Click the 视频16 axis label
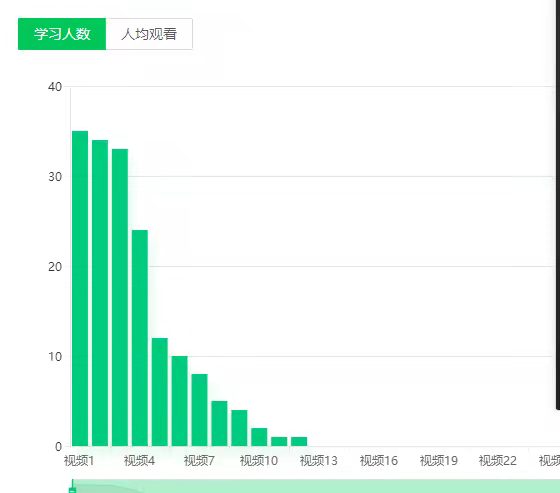Viewport: 560px width, 493px height. pyautogui.click(x=379, y=460)
